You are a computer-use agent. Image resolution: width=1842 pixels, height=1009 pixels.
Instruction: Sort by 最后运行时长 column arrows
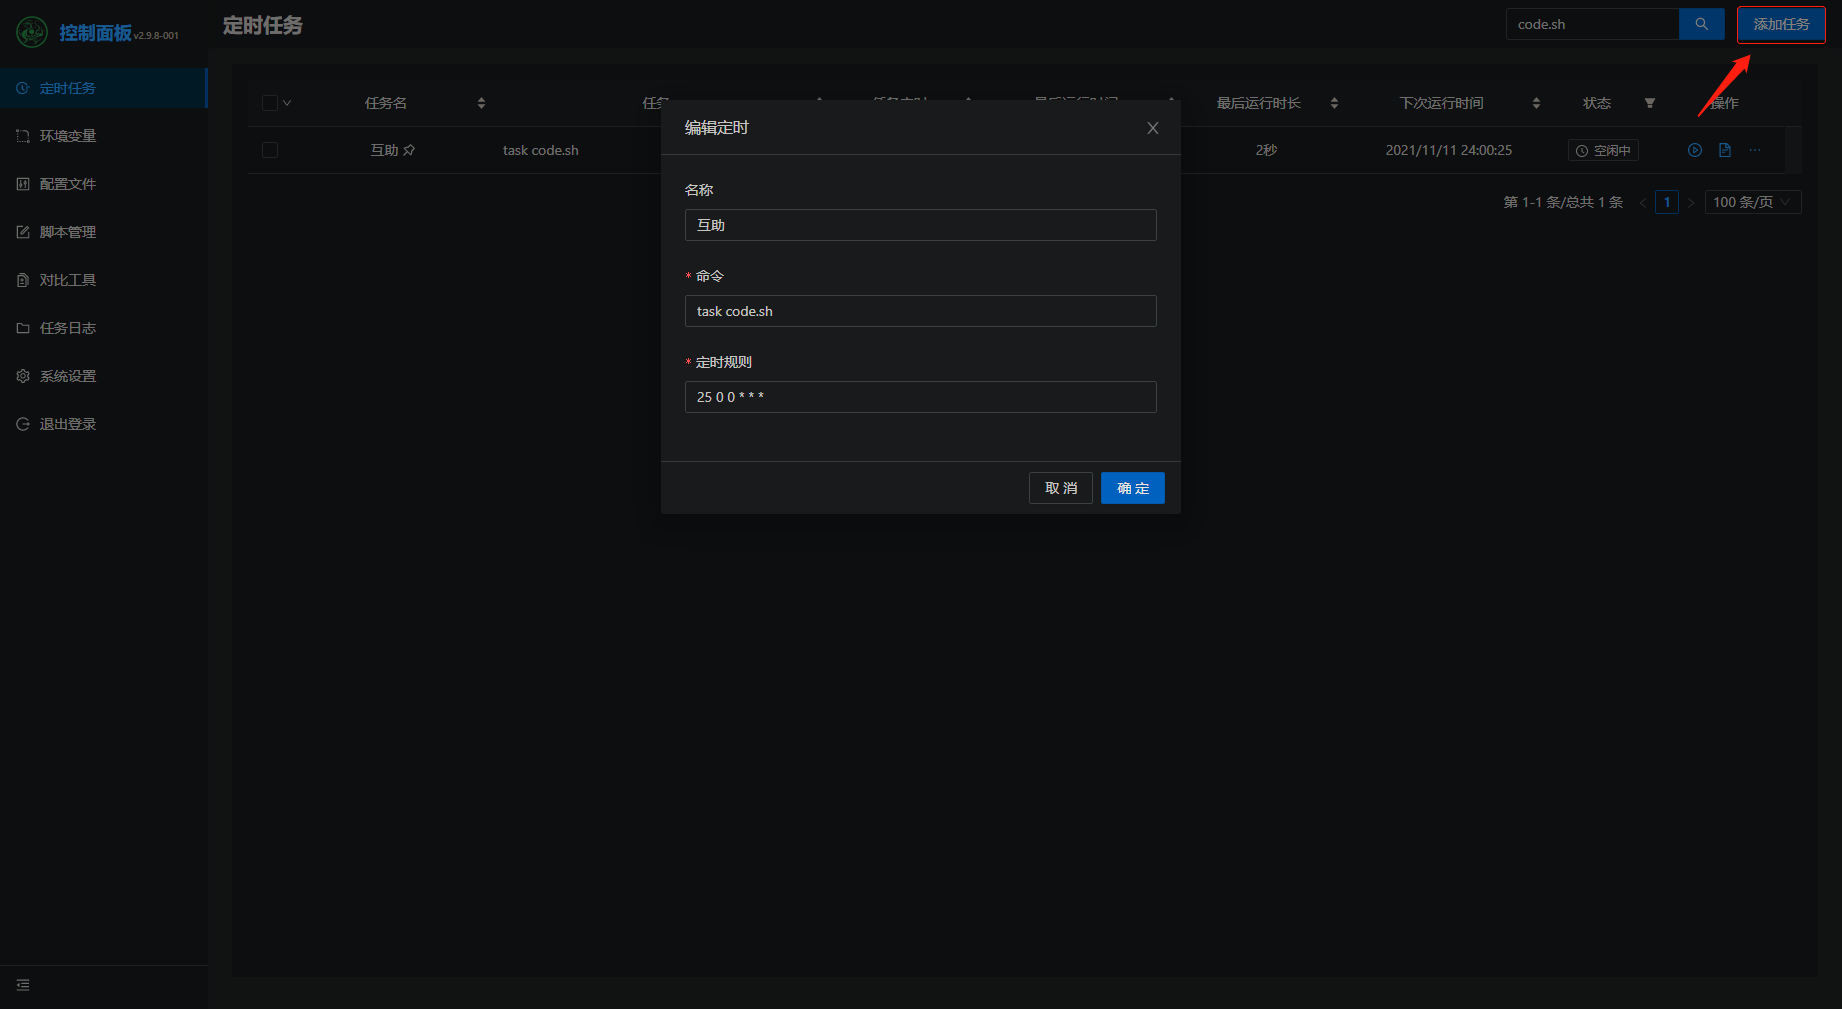click(1334, 103)
